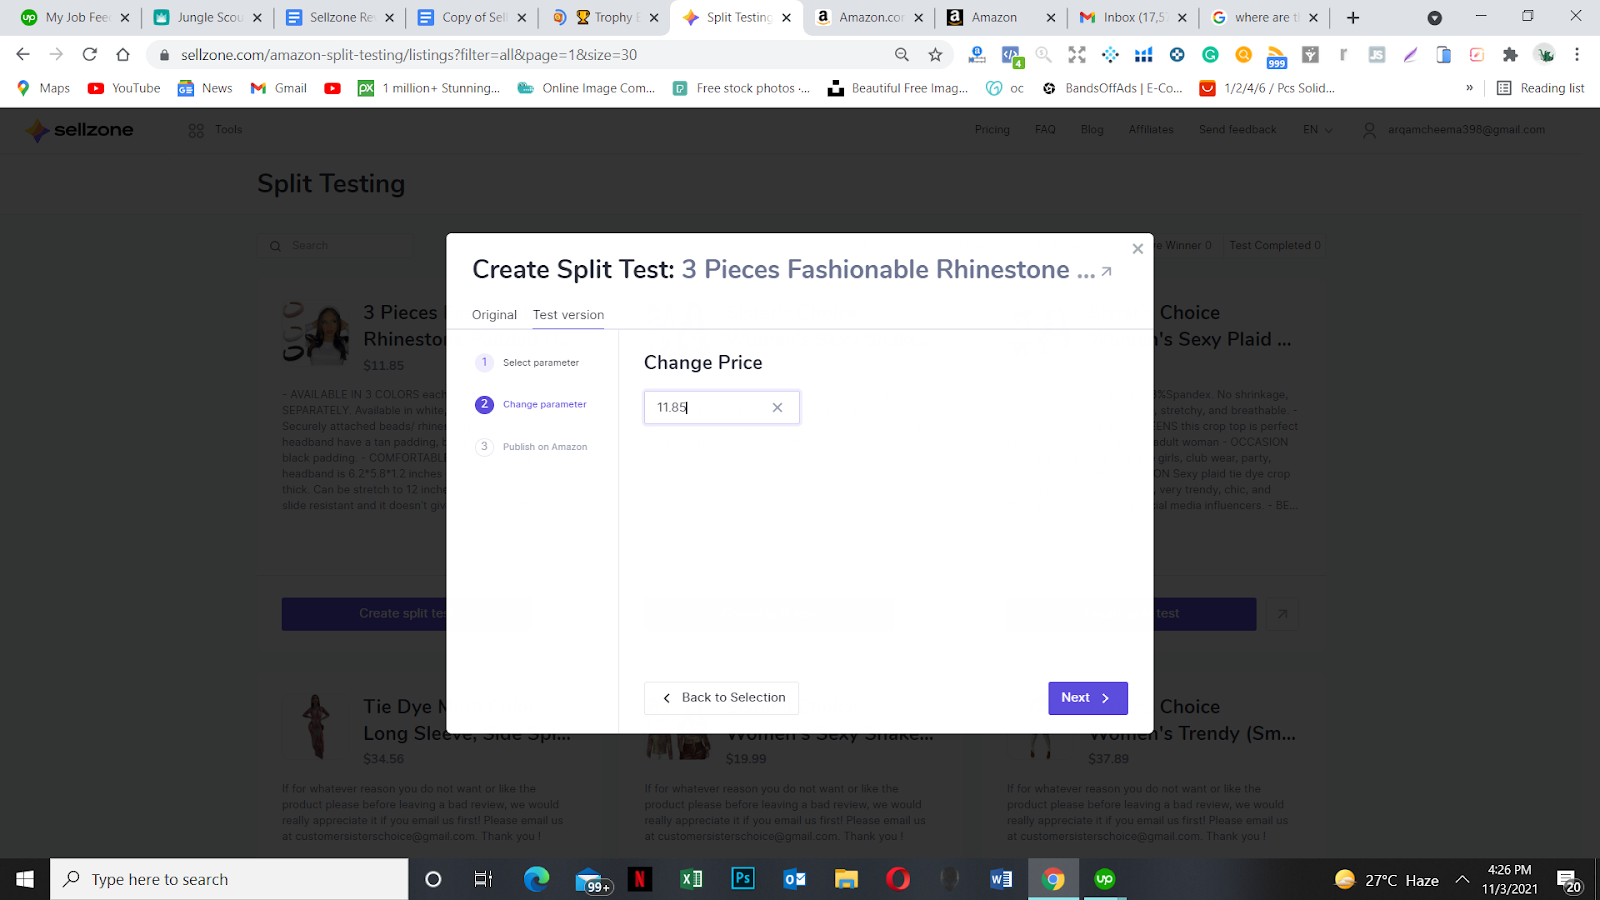Close the Create Split Test dialog
Screen dimensions: 1600x900
pos(1137,249)
